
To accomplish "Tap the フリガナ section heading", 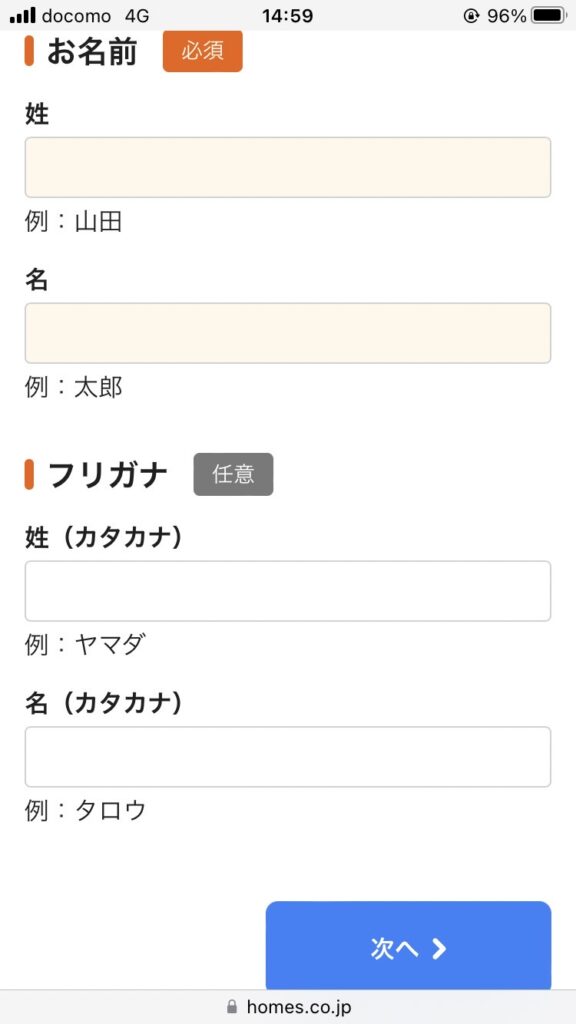I will pyautogui.click(x=108, y=475).
